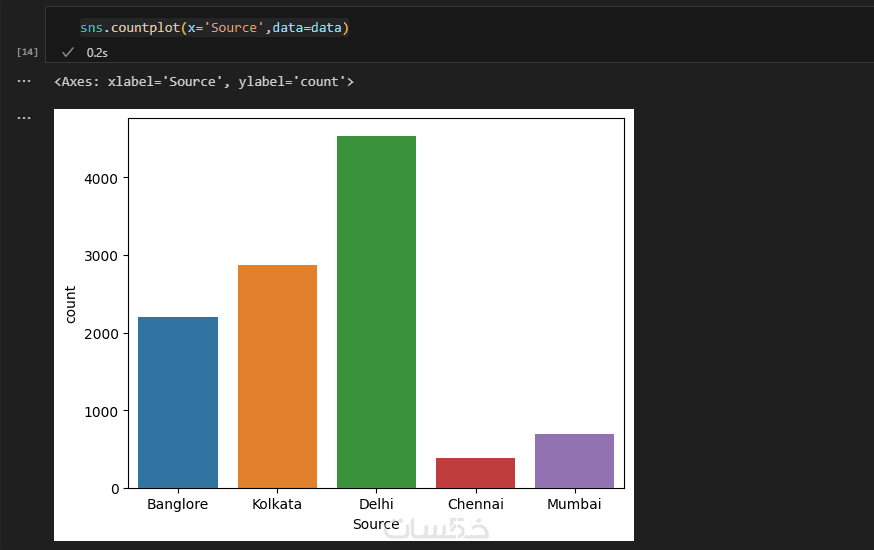Screen dimensions: 874x550
Task: Click the vertical count y-axis title
Action: point(70,304)
